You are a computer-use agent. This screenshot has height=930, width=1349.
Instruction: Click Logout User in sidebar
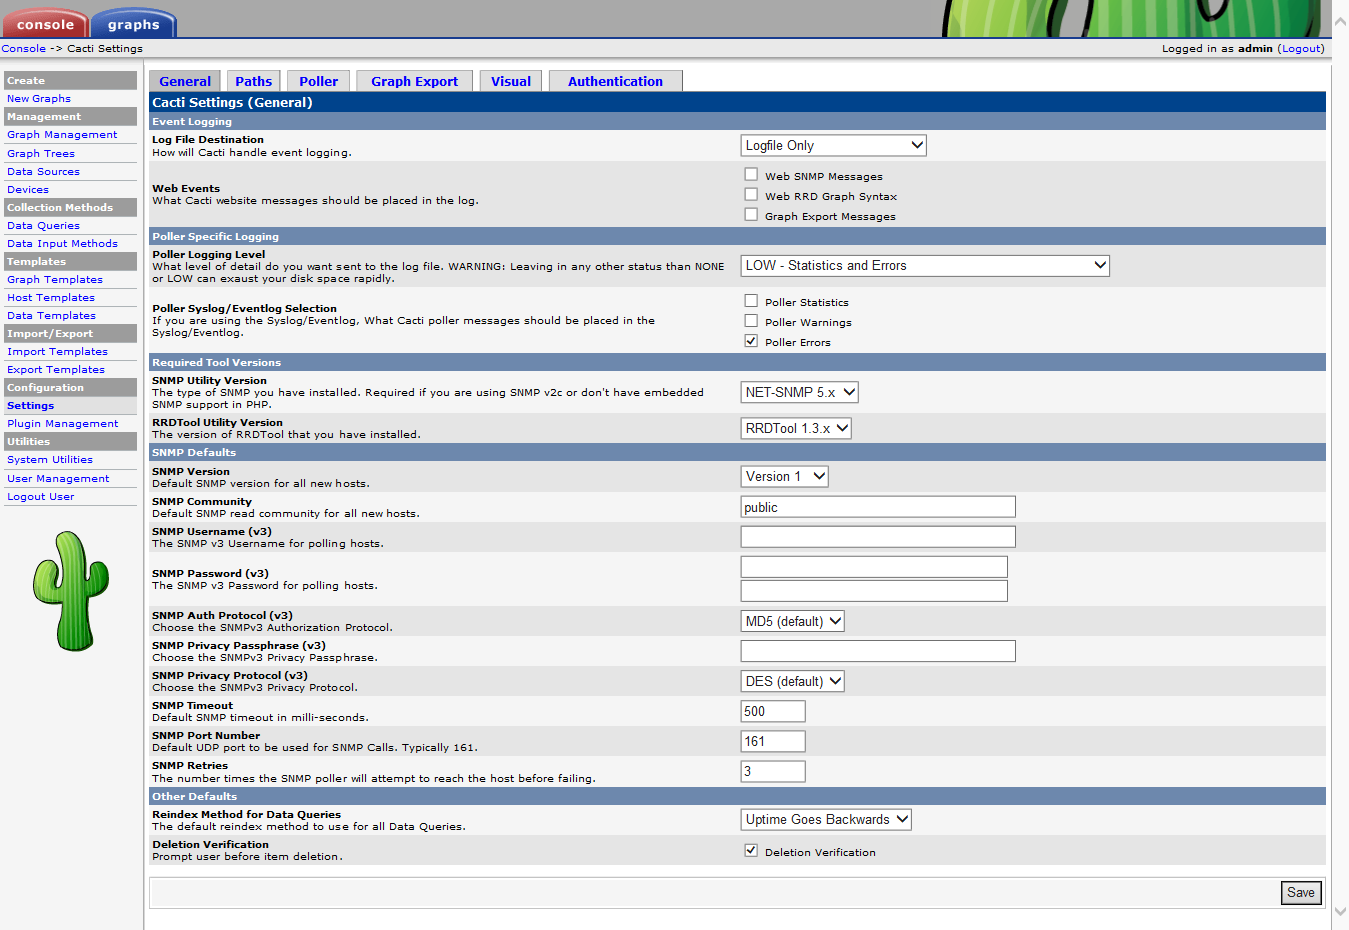pyautogui.click(x=41, y=497)
